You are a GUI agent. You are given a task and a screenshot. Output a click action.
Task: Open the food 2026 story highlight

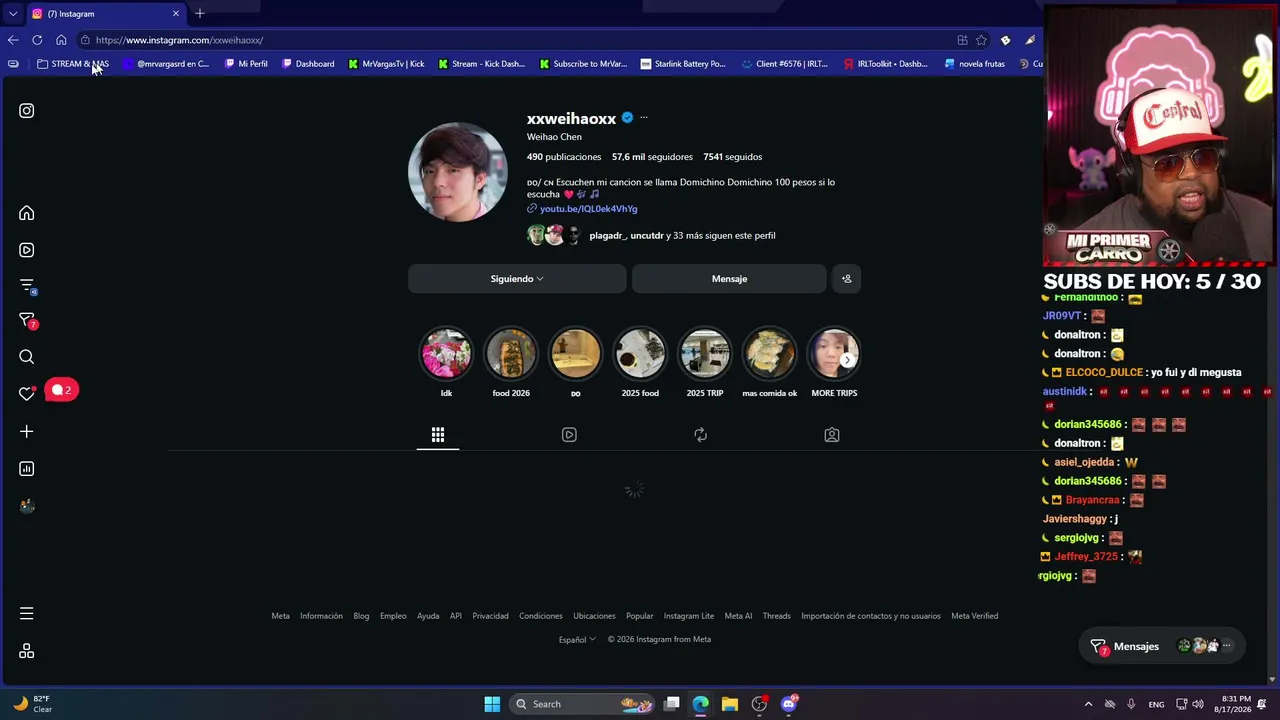point(511,354)
